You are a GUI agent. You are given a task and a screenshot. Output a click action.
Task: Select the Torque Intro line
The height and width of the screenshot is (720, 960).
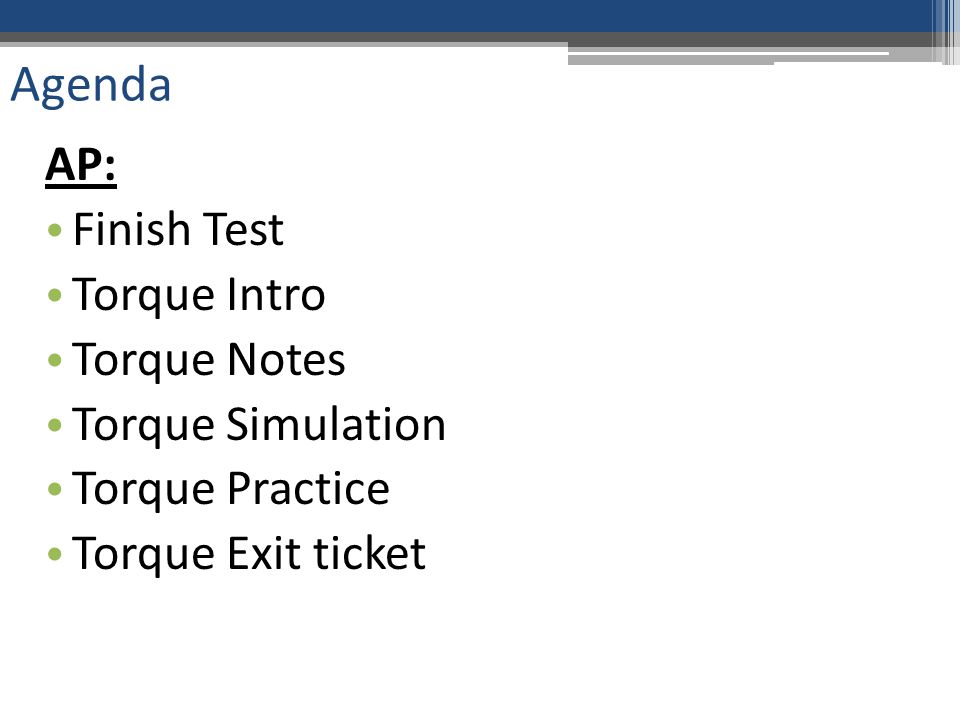(198, 295)
